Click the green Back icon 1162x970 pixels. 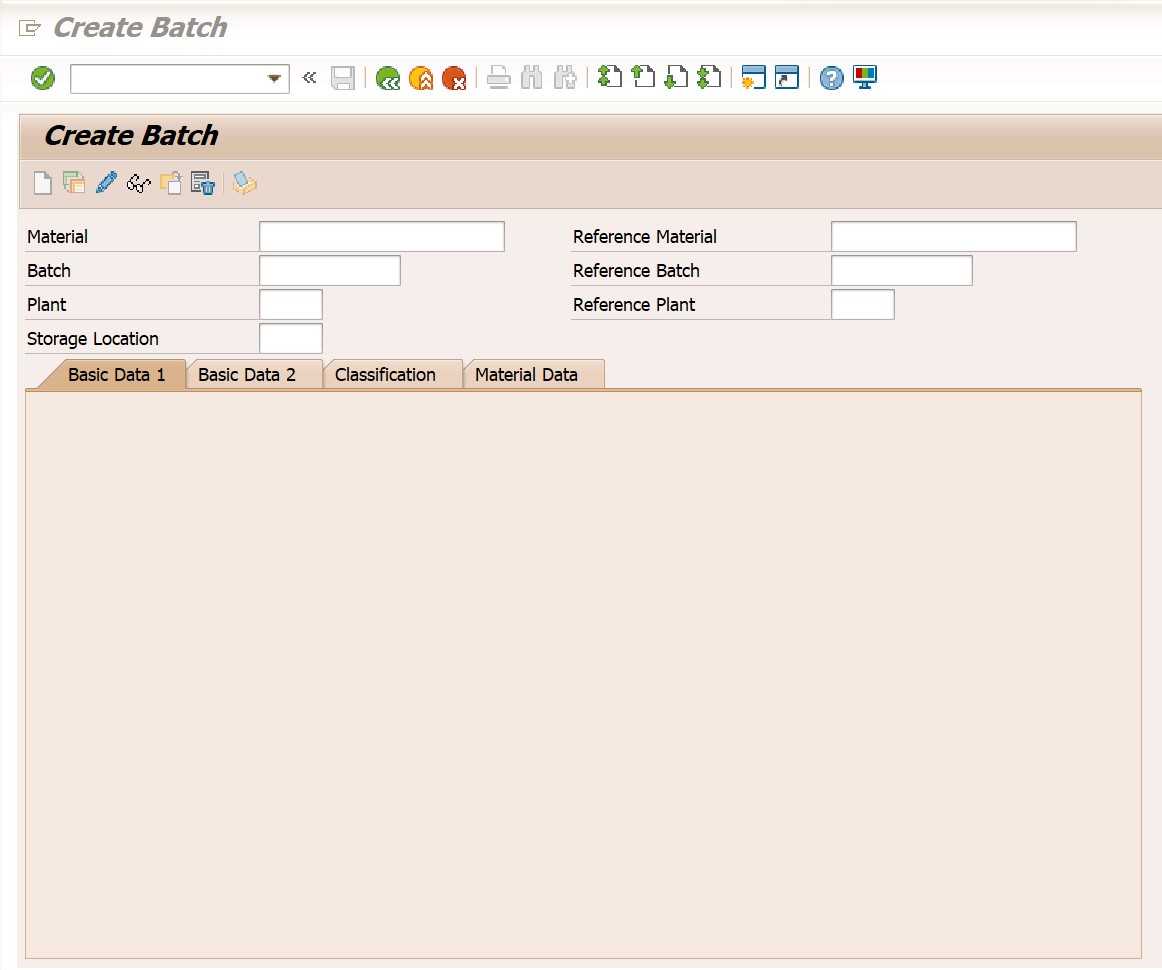pos(387,78)
